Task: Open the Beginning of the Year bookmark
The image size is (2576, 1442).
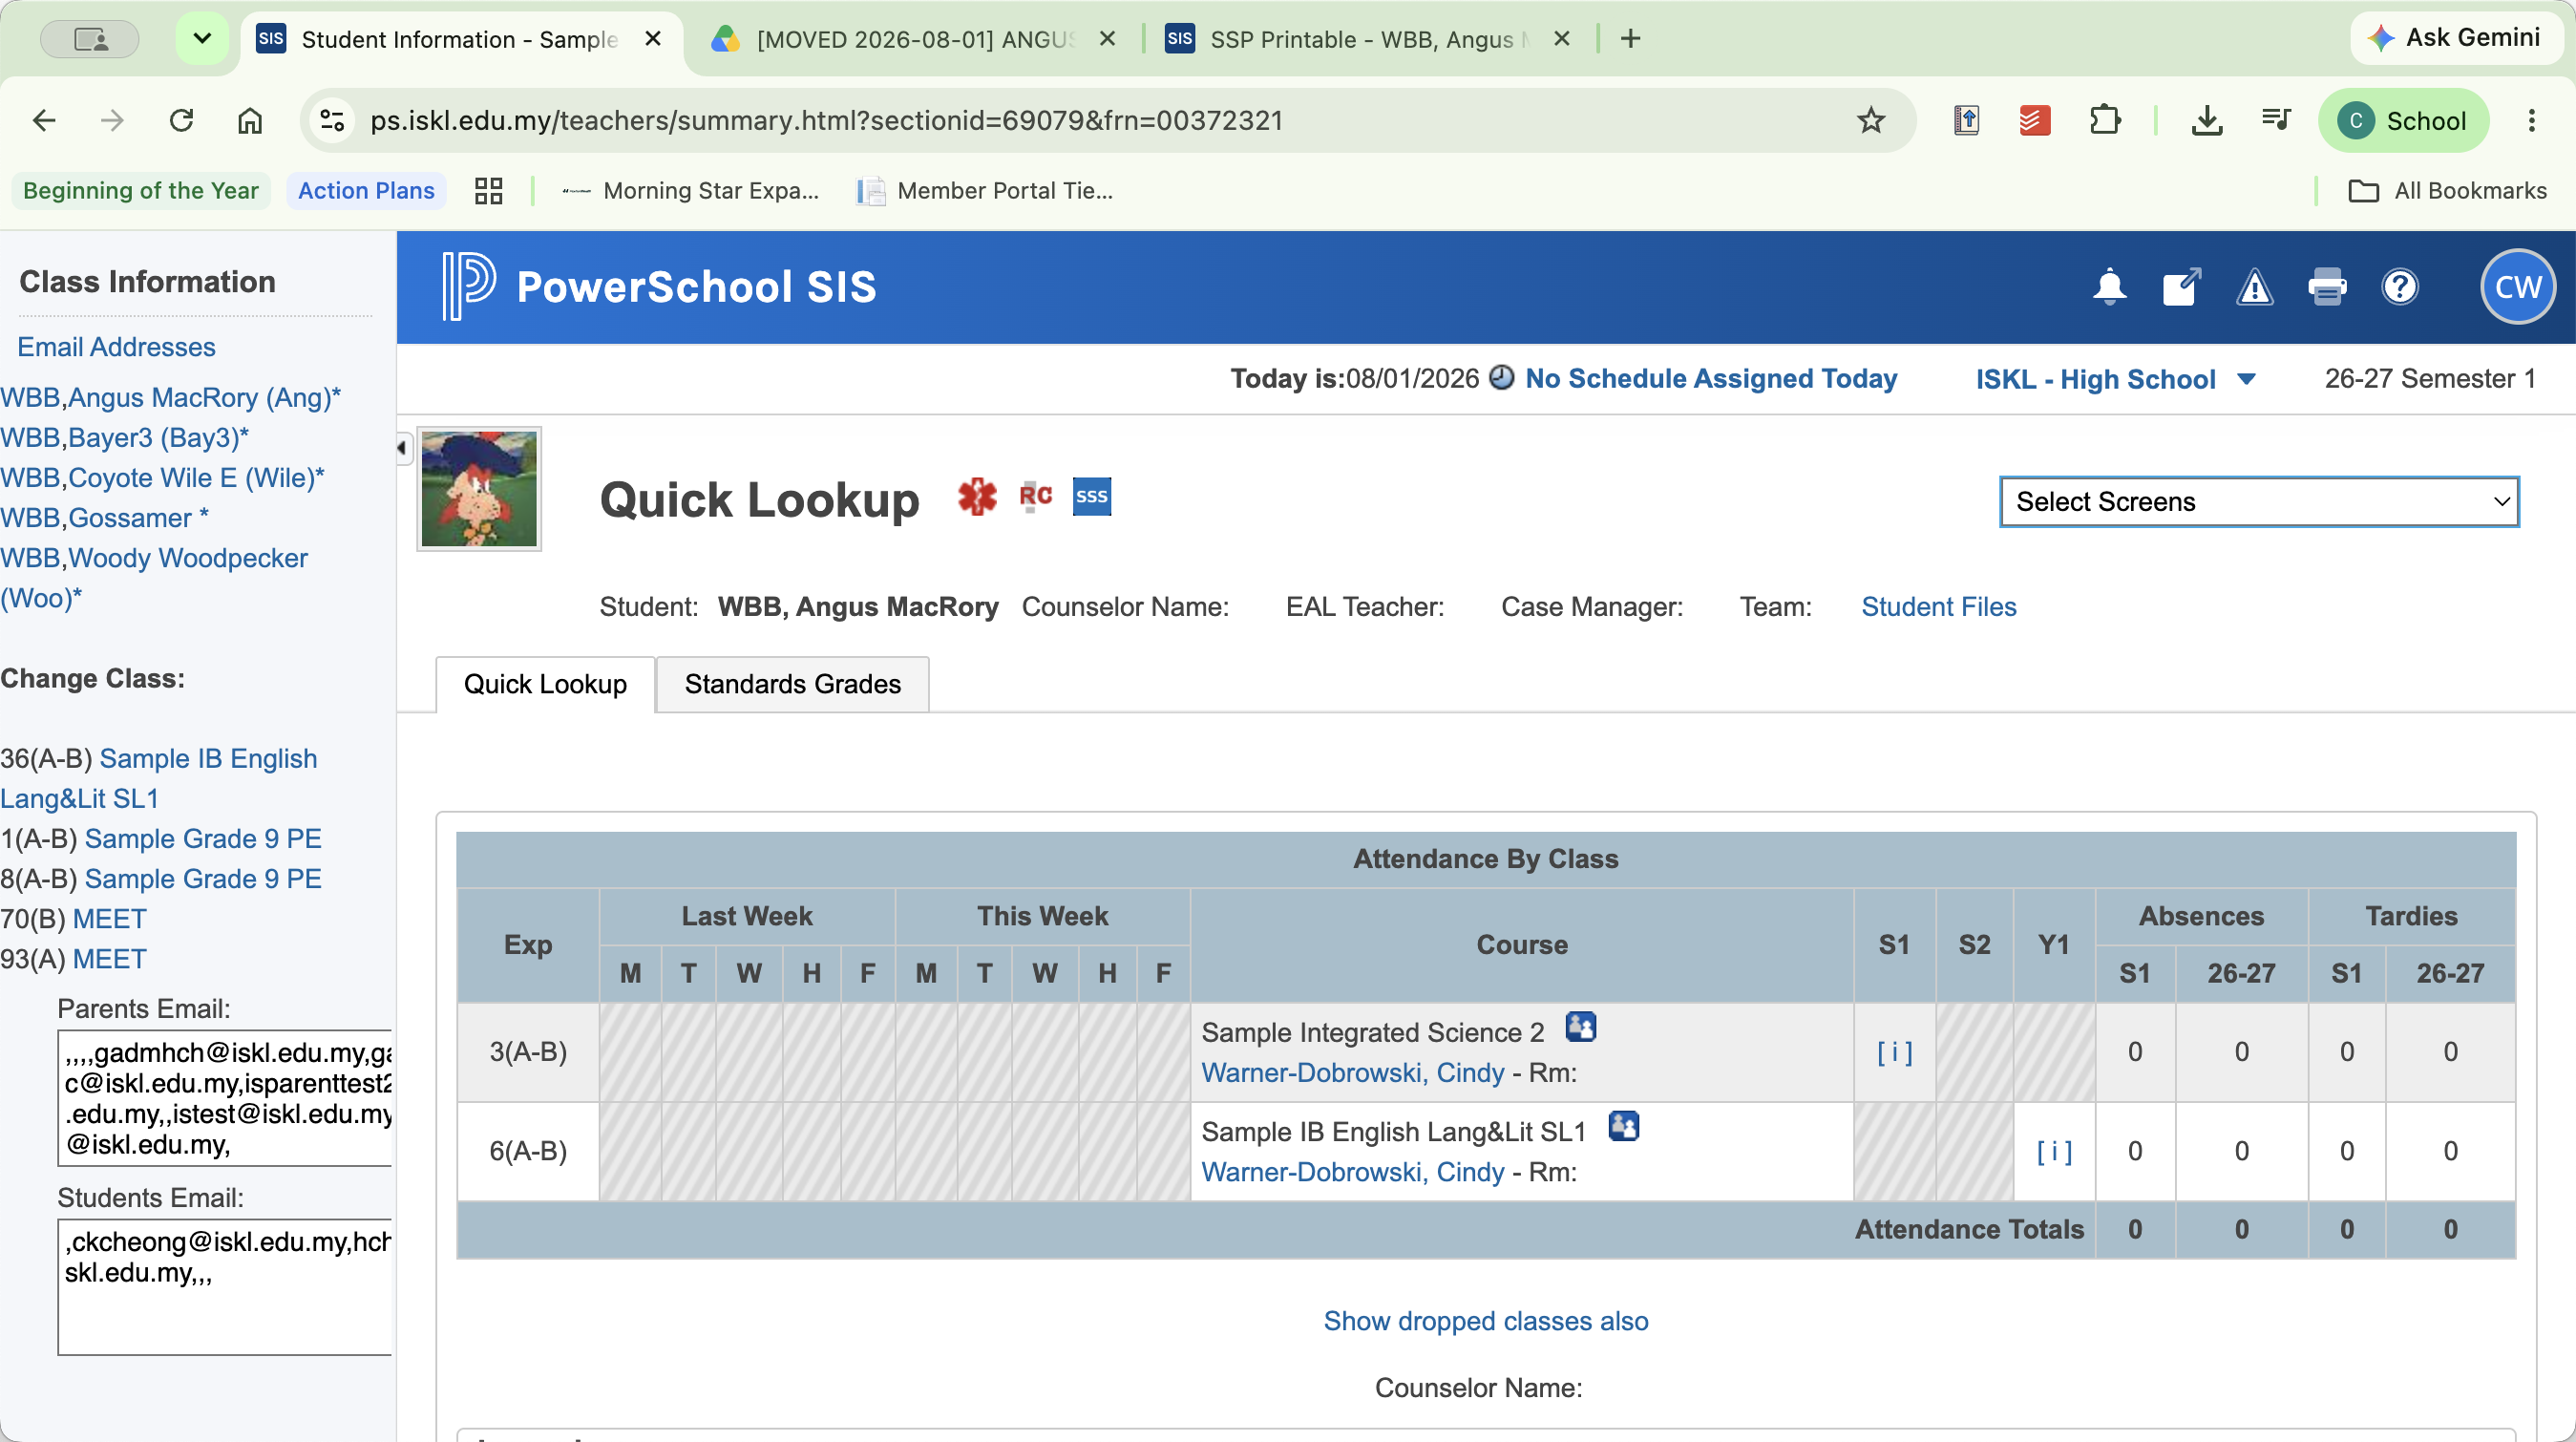Action: point(141,191)
